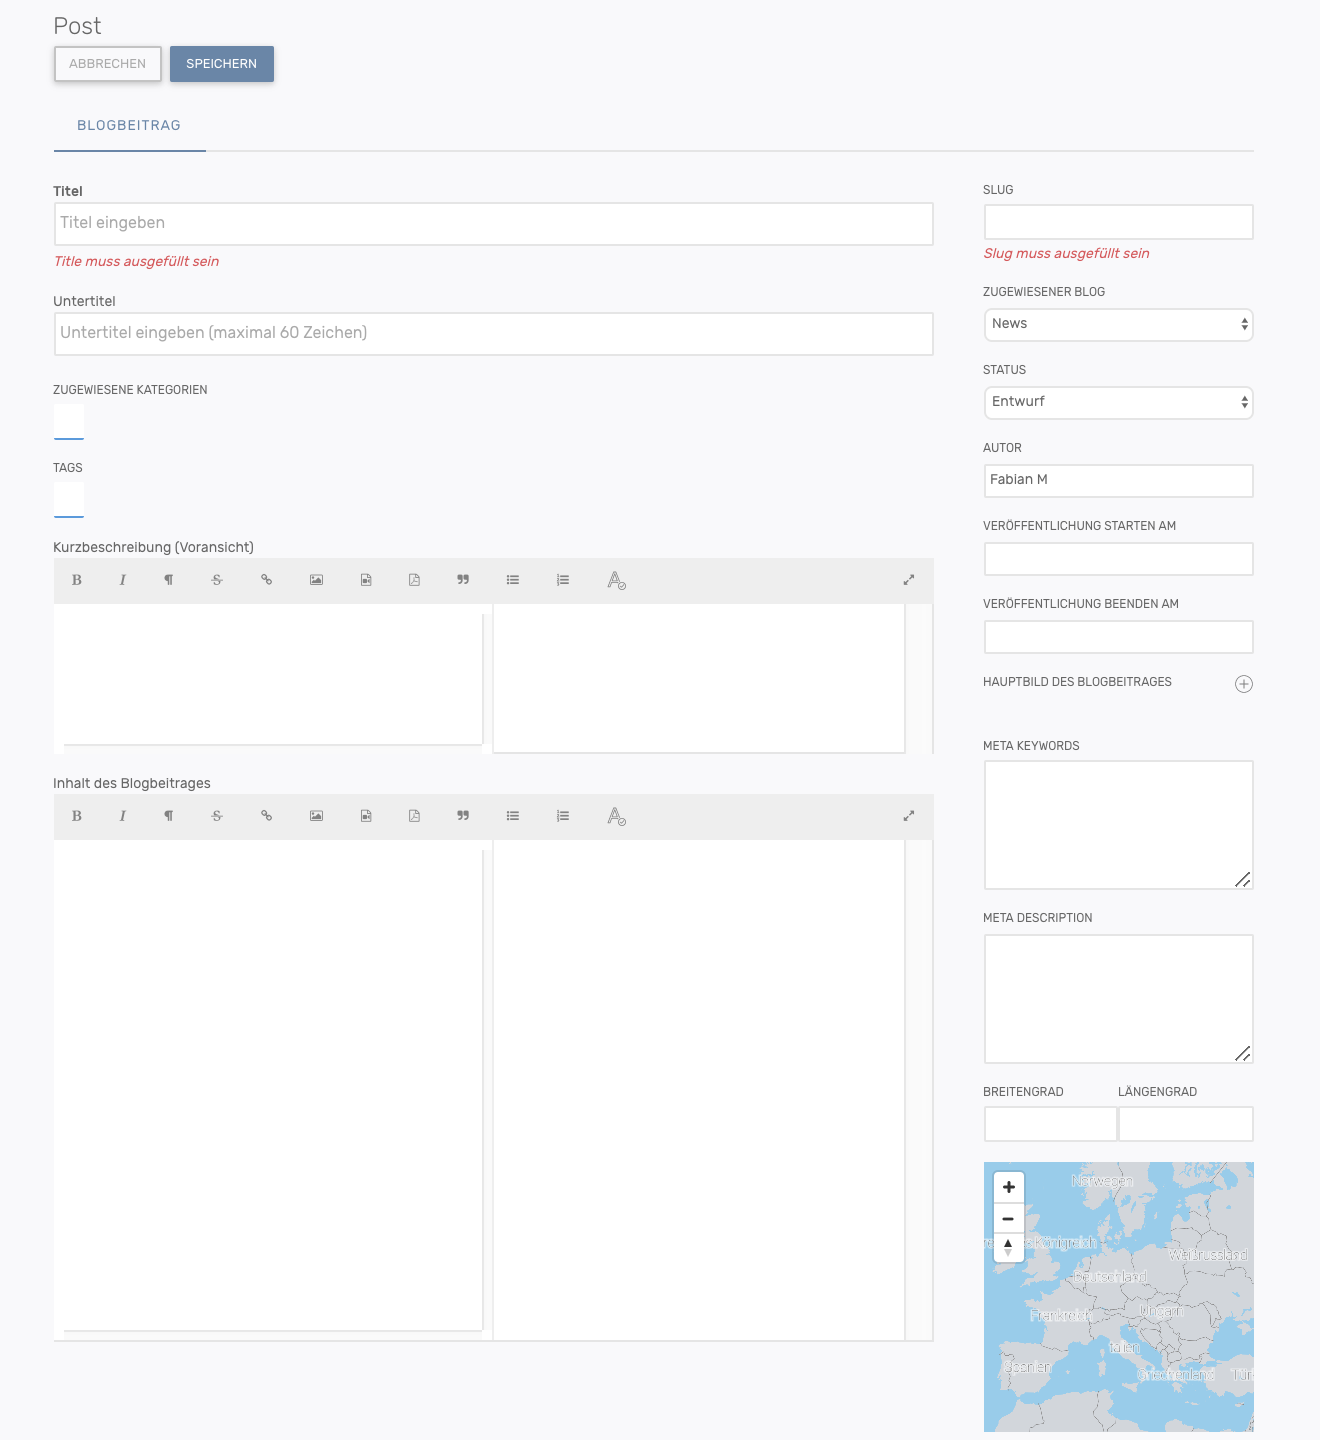Insert a link in the Kurzbeschreibung editor
This screenshot has width=1320, height=1440.
[266, 580]
